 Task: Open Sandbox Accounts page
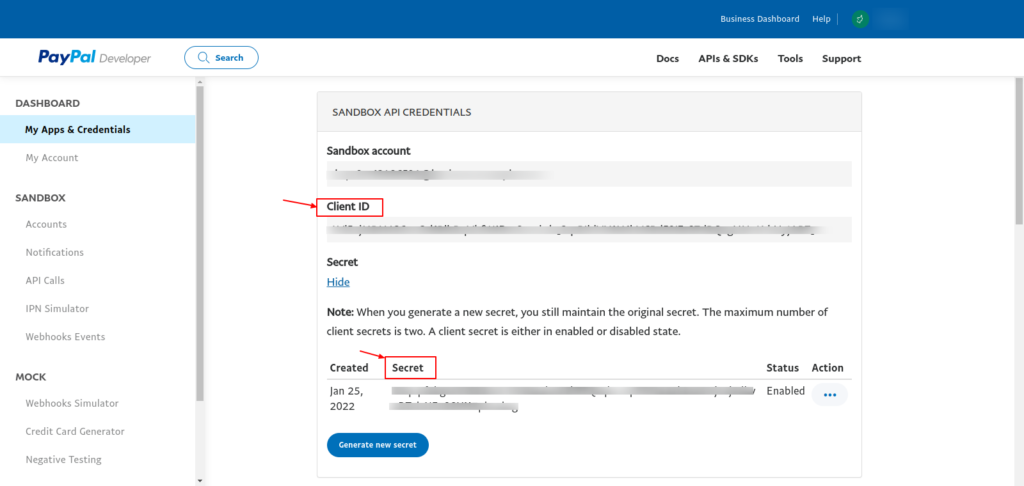(x=46, y=224)
